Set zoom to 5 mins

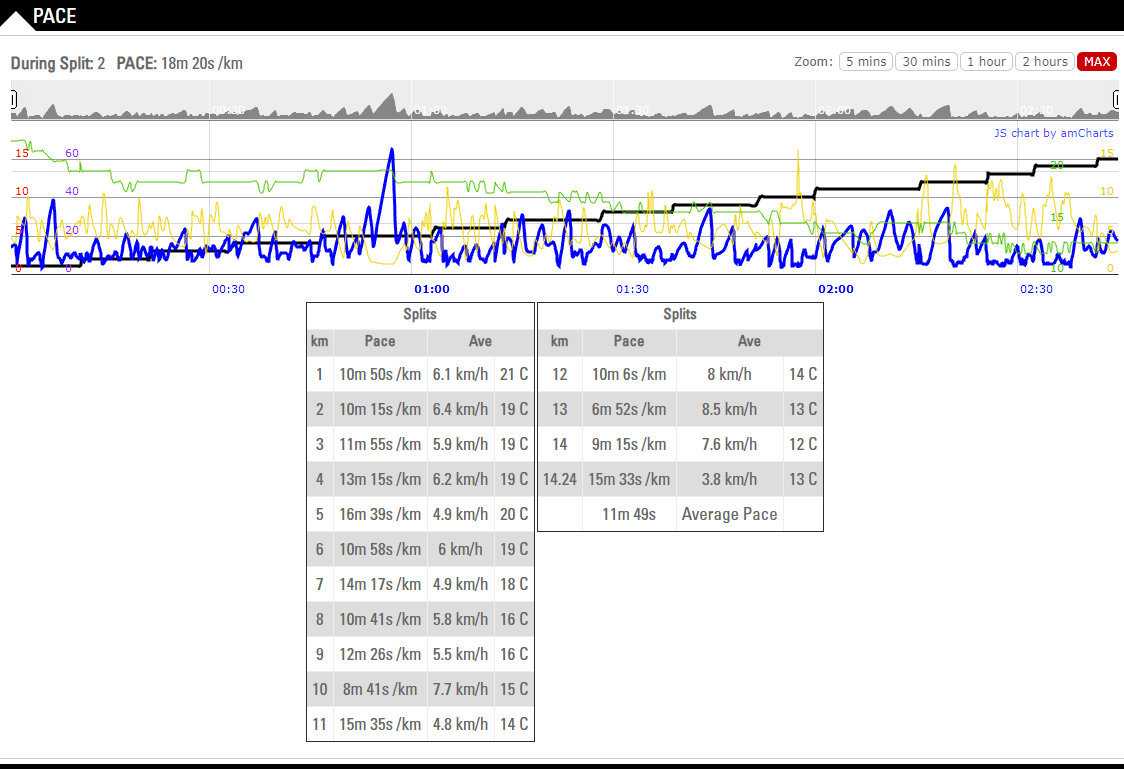coord(865,62)
